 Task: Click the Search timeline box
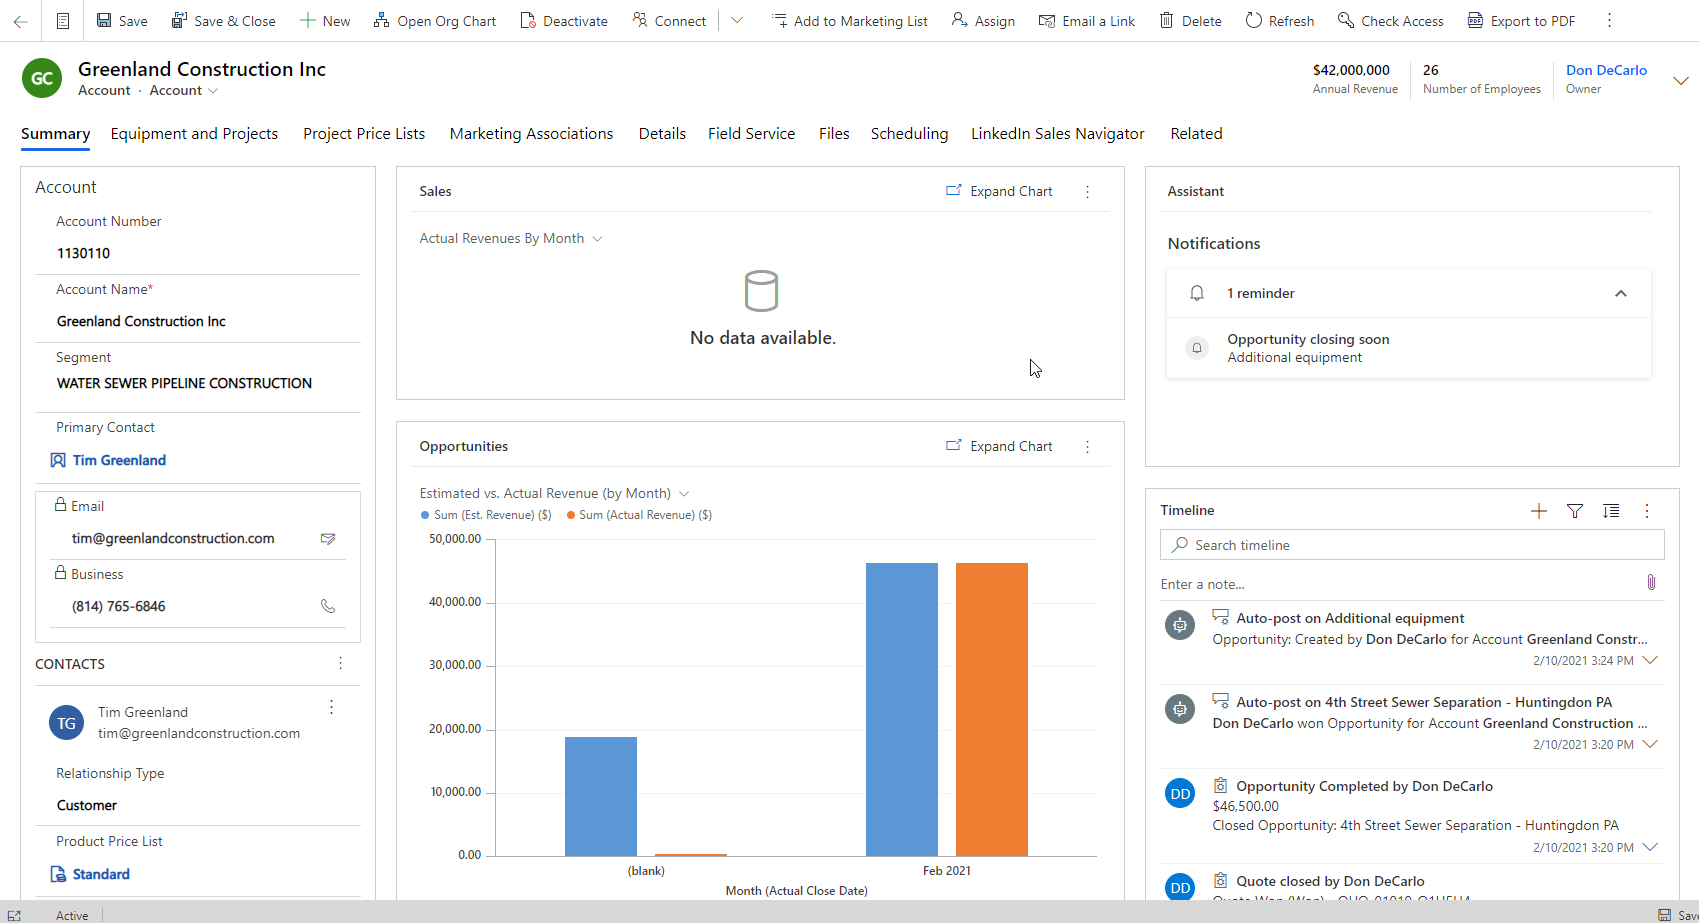click(x=1412, y=545)
